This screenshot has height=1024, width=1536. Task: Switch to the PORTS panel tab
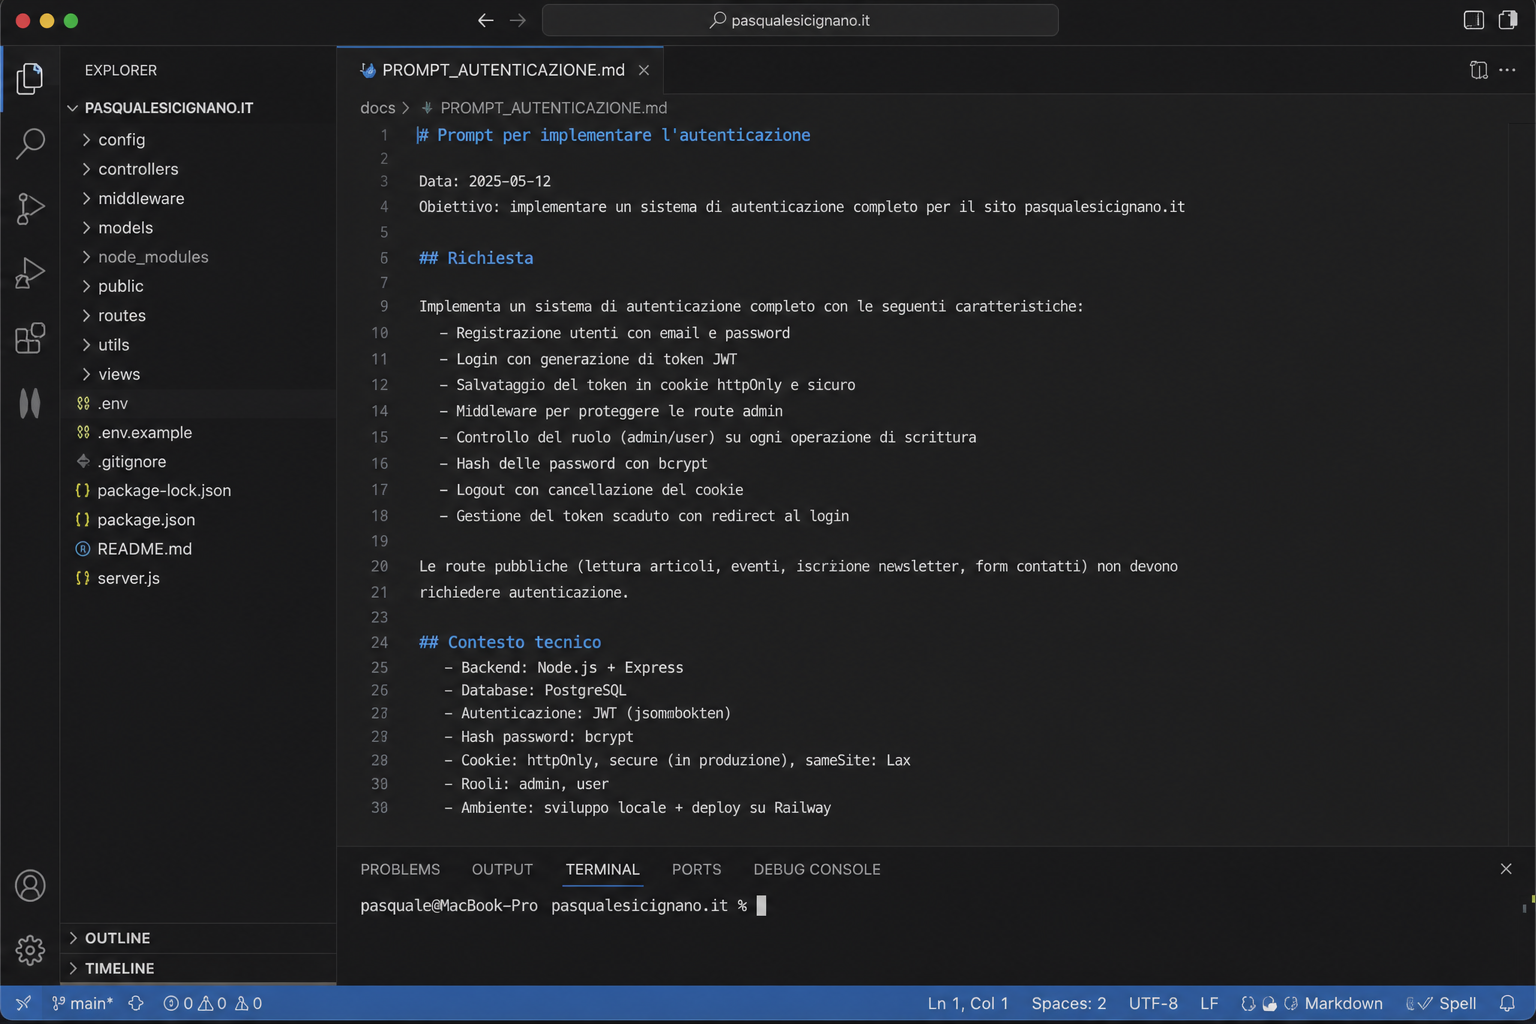click(696, 869)
